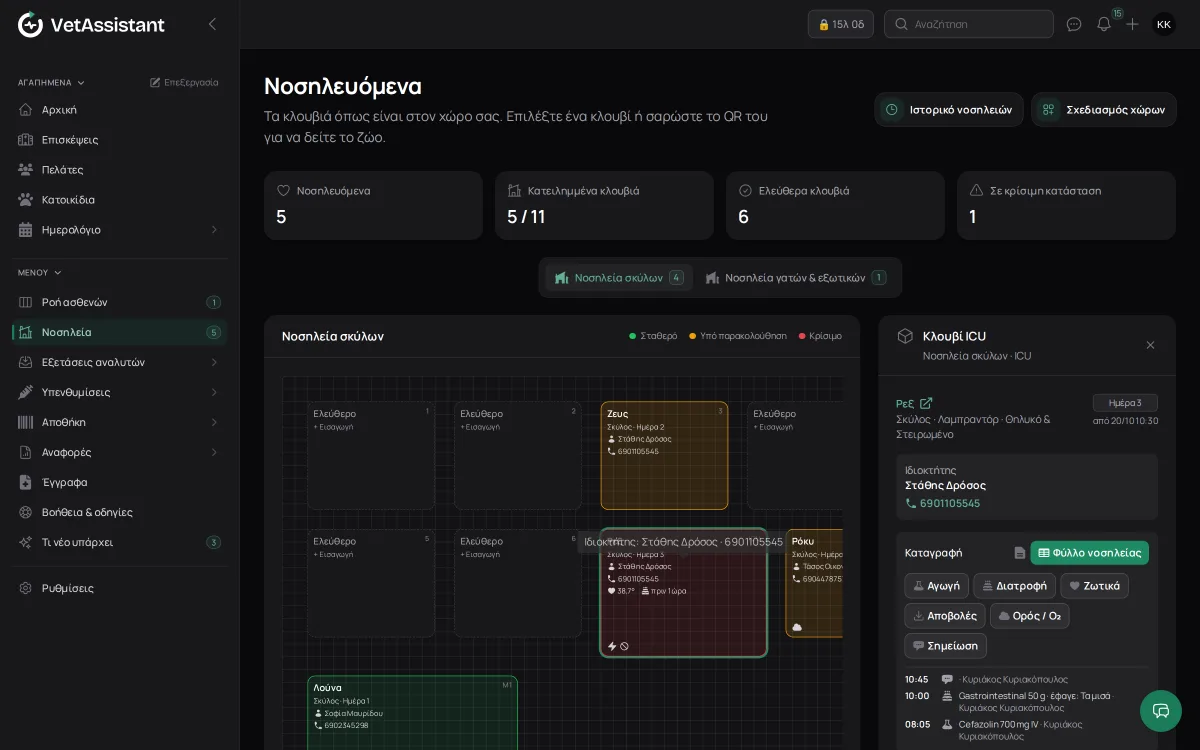The width and height of the screenshot is (1200, 750).
Task: Open Φύλλο νοσηλείας sheet
Action: point(1089,553)
